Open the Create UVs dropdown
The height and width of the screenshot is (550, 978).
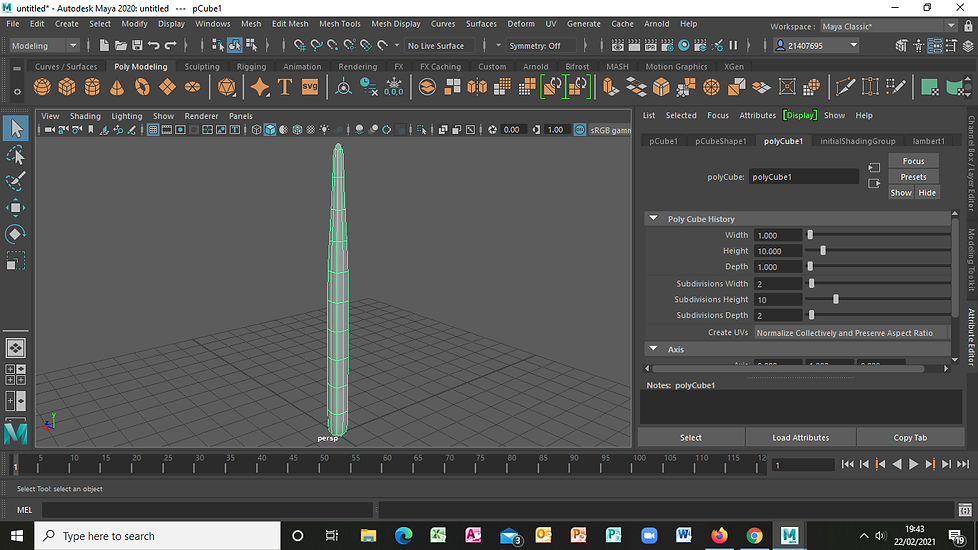click(851, 333)
